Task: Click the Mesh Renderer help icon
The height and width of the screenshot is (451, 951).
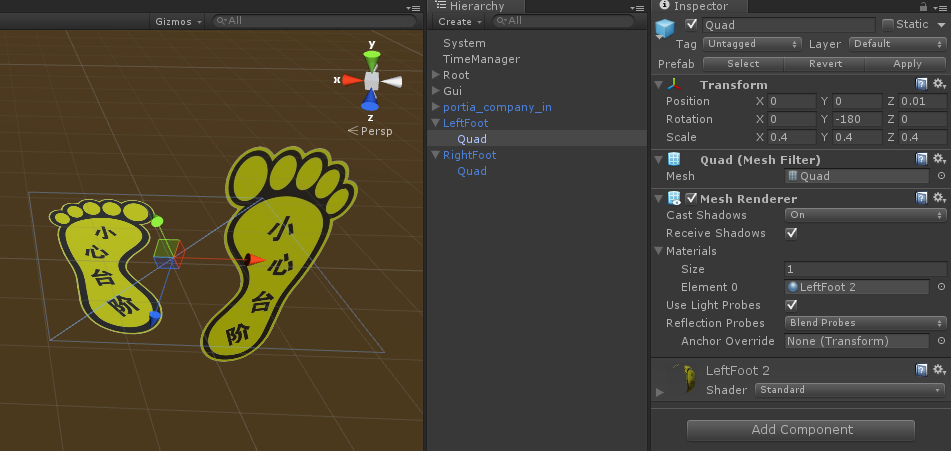Action: click(x=921, y=198)
